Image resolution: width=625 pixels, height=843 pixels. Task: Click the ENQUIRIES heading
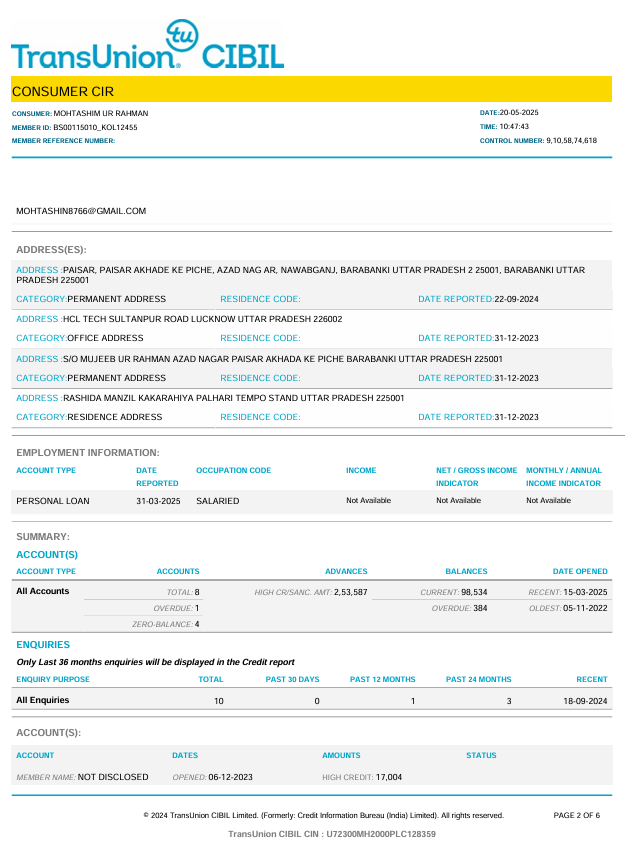coord(43,645)
